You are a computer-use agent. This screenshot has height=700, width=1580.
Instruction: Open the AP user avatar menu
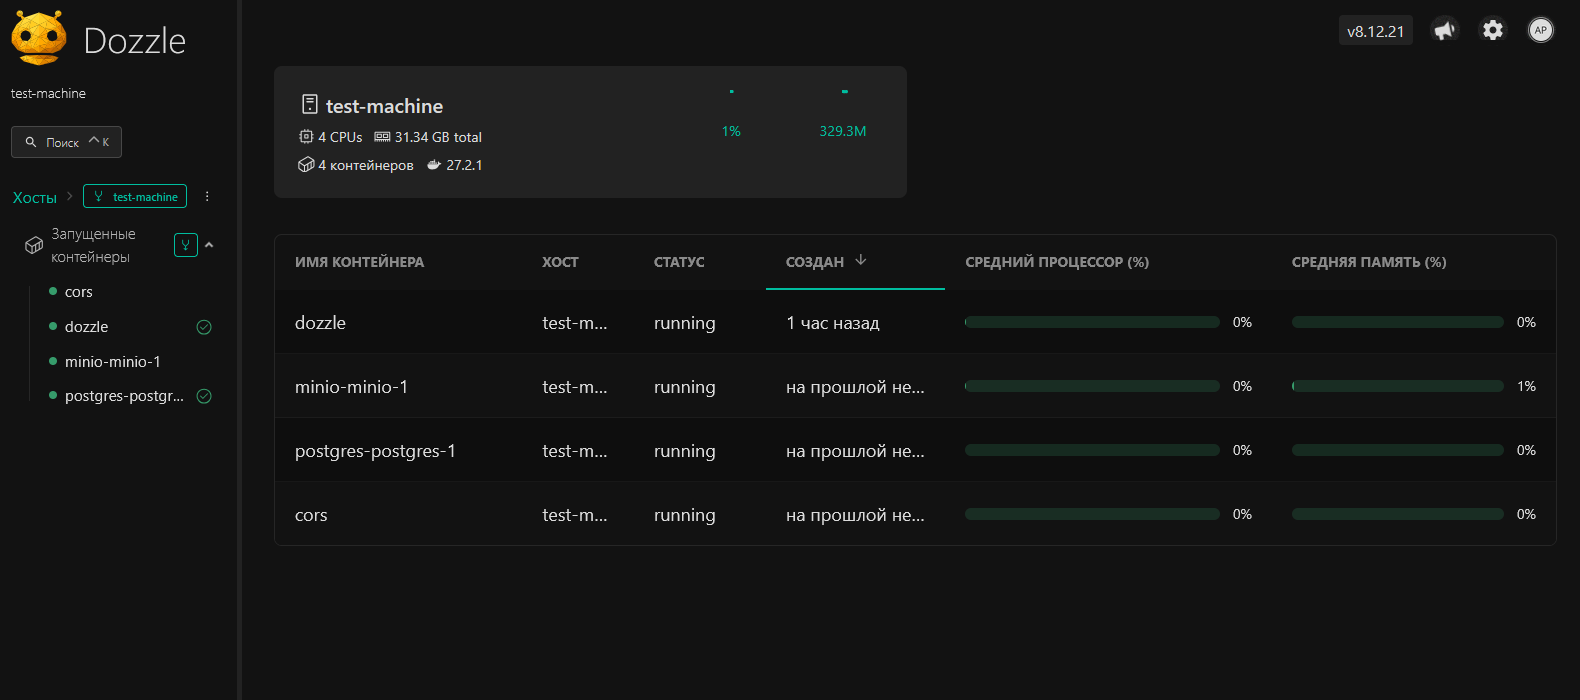[1541, 30]
